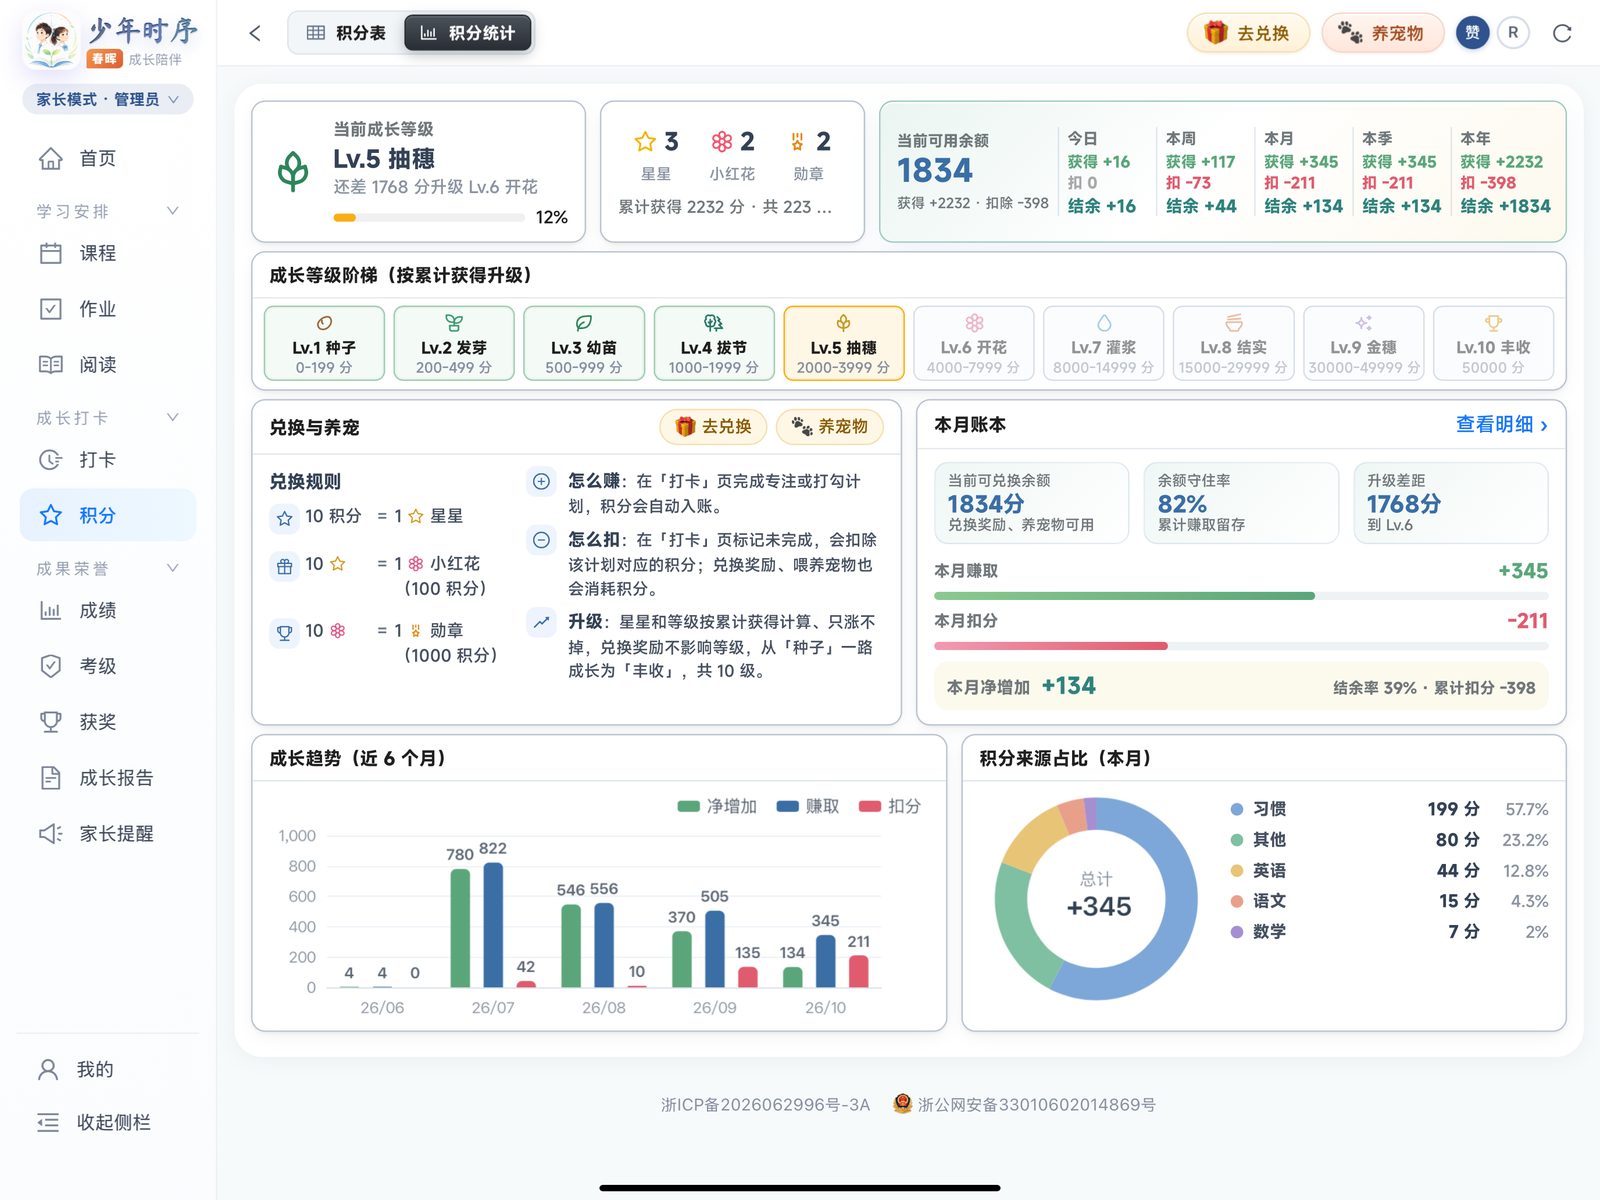Toggle 扣分 legend in trend chart
The image size is (1600, 1200).
coord(890,806)
